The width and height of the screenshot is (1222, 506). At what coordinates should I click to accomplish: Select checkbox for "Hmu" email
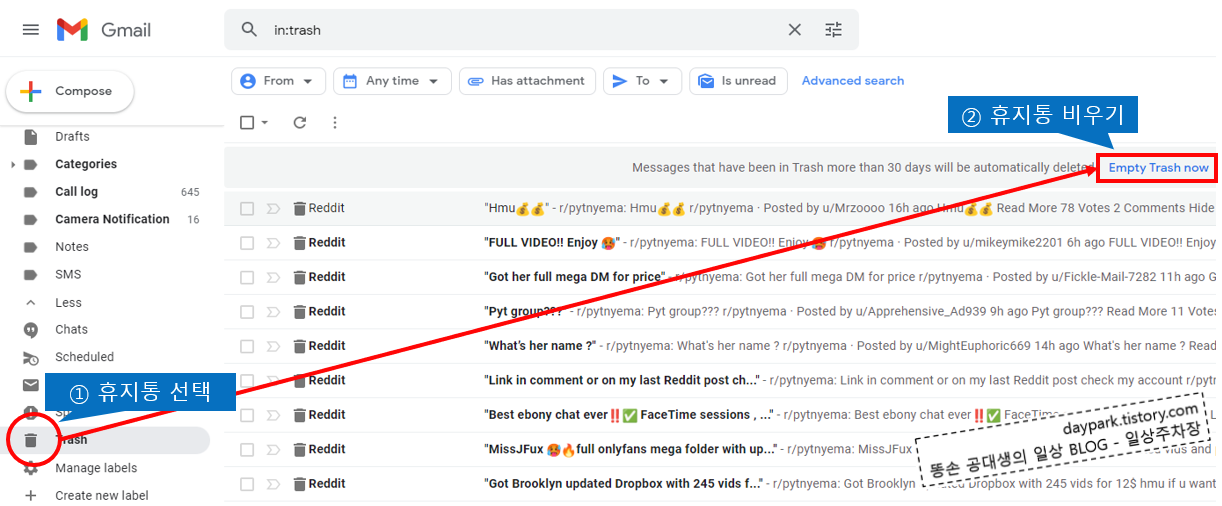(x=247, y=209)
